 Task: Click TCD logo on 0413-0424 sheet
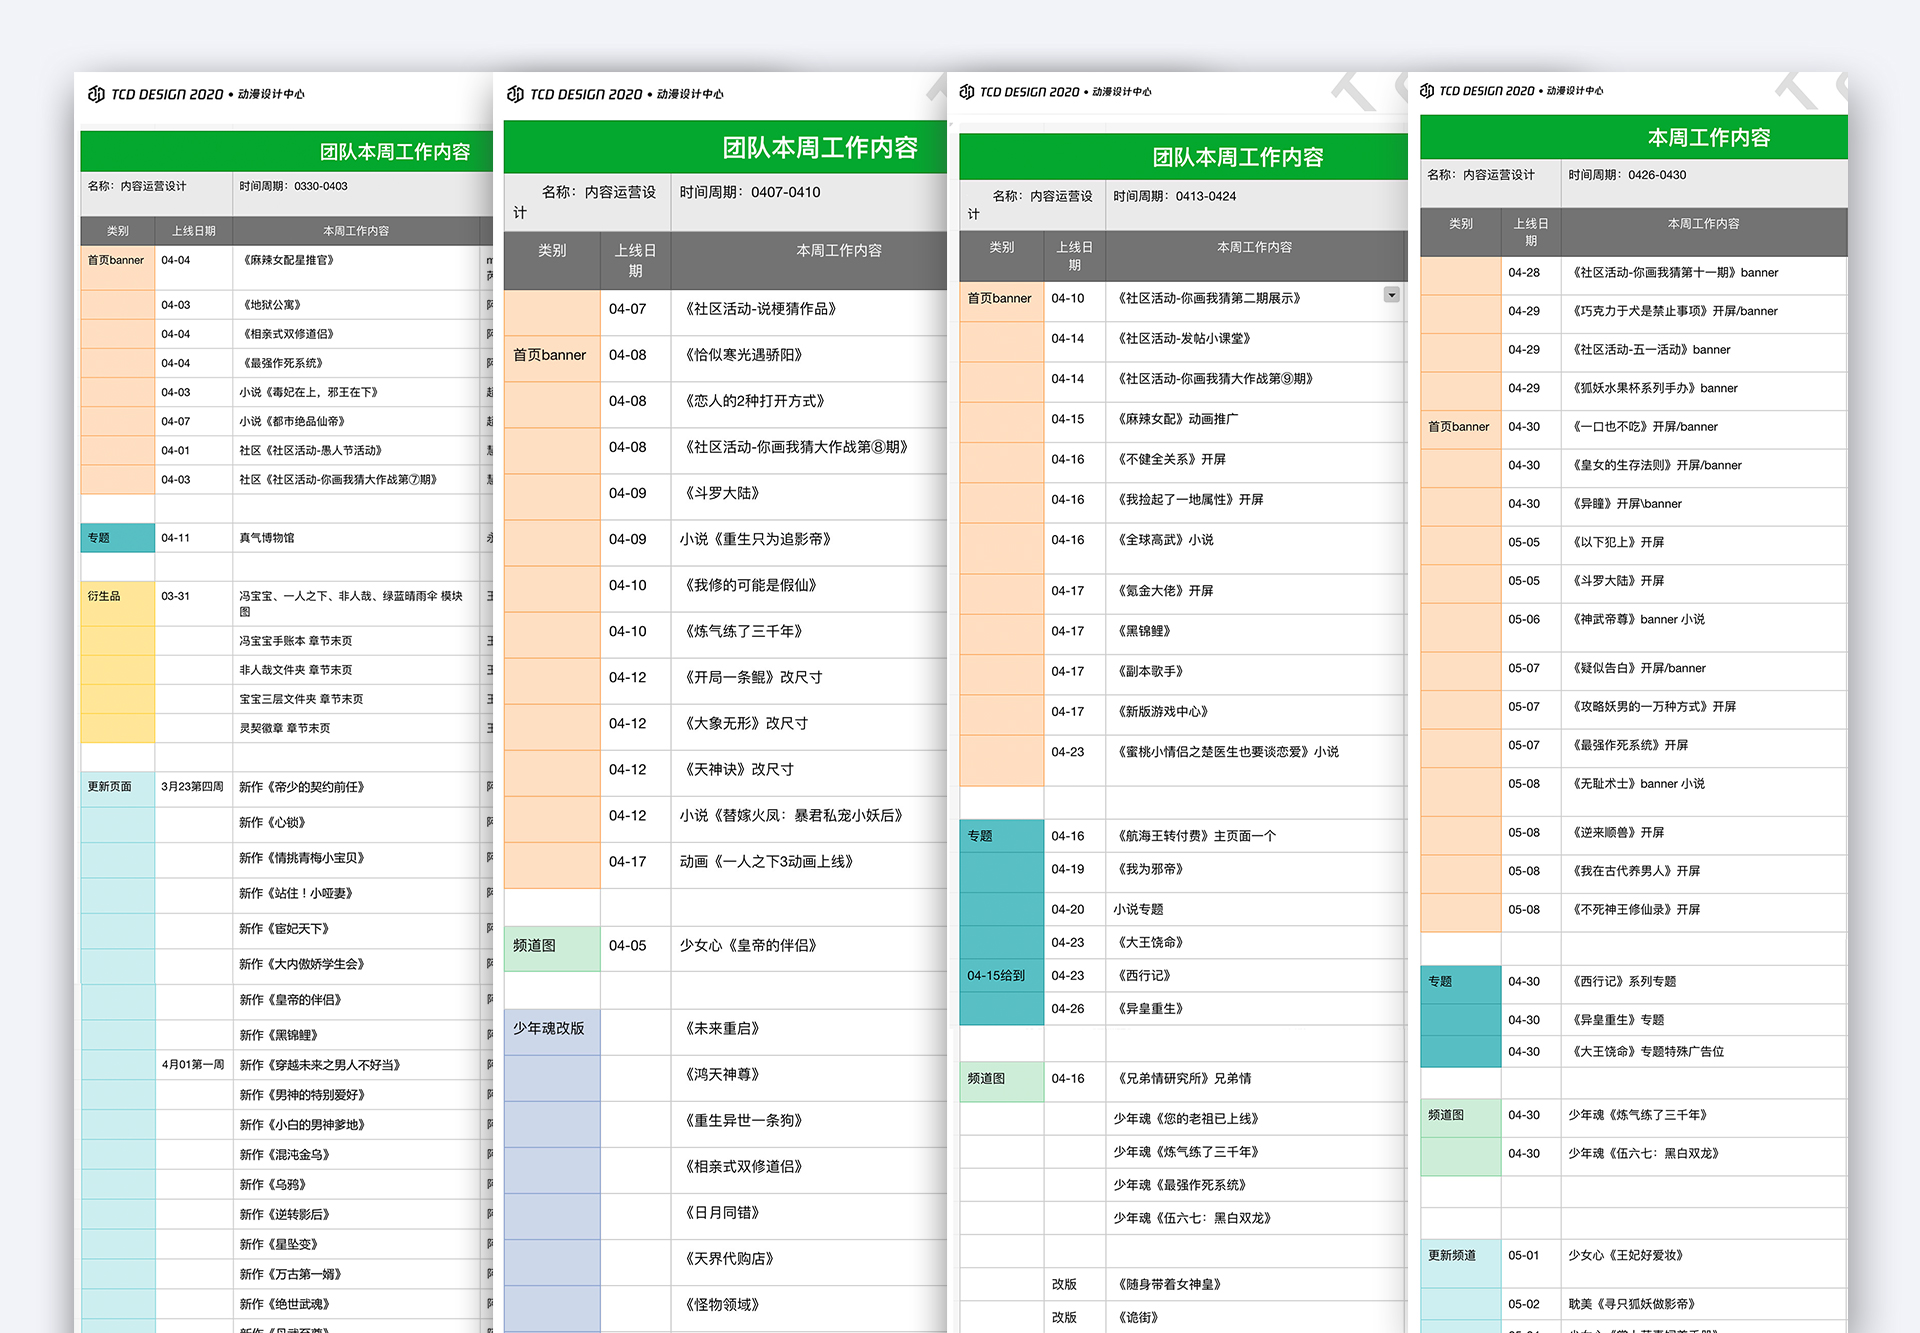tap(966, 92)
